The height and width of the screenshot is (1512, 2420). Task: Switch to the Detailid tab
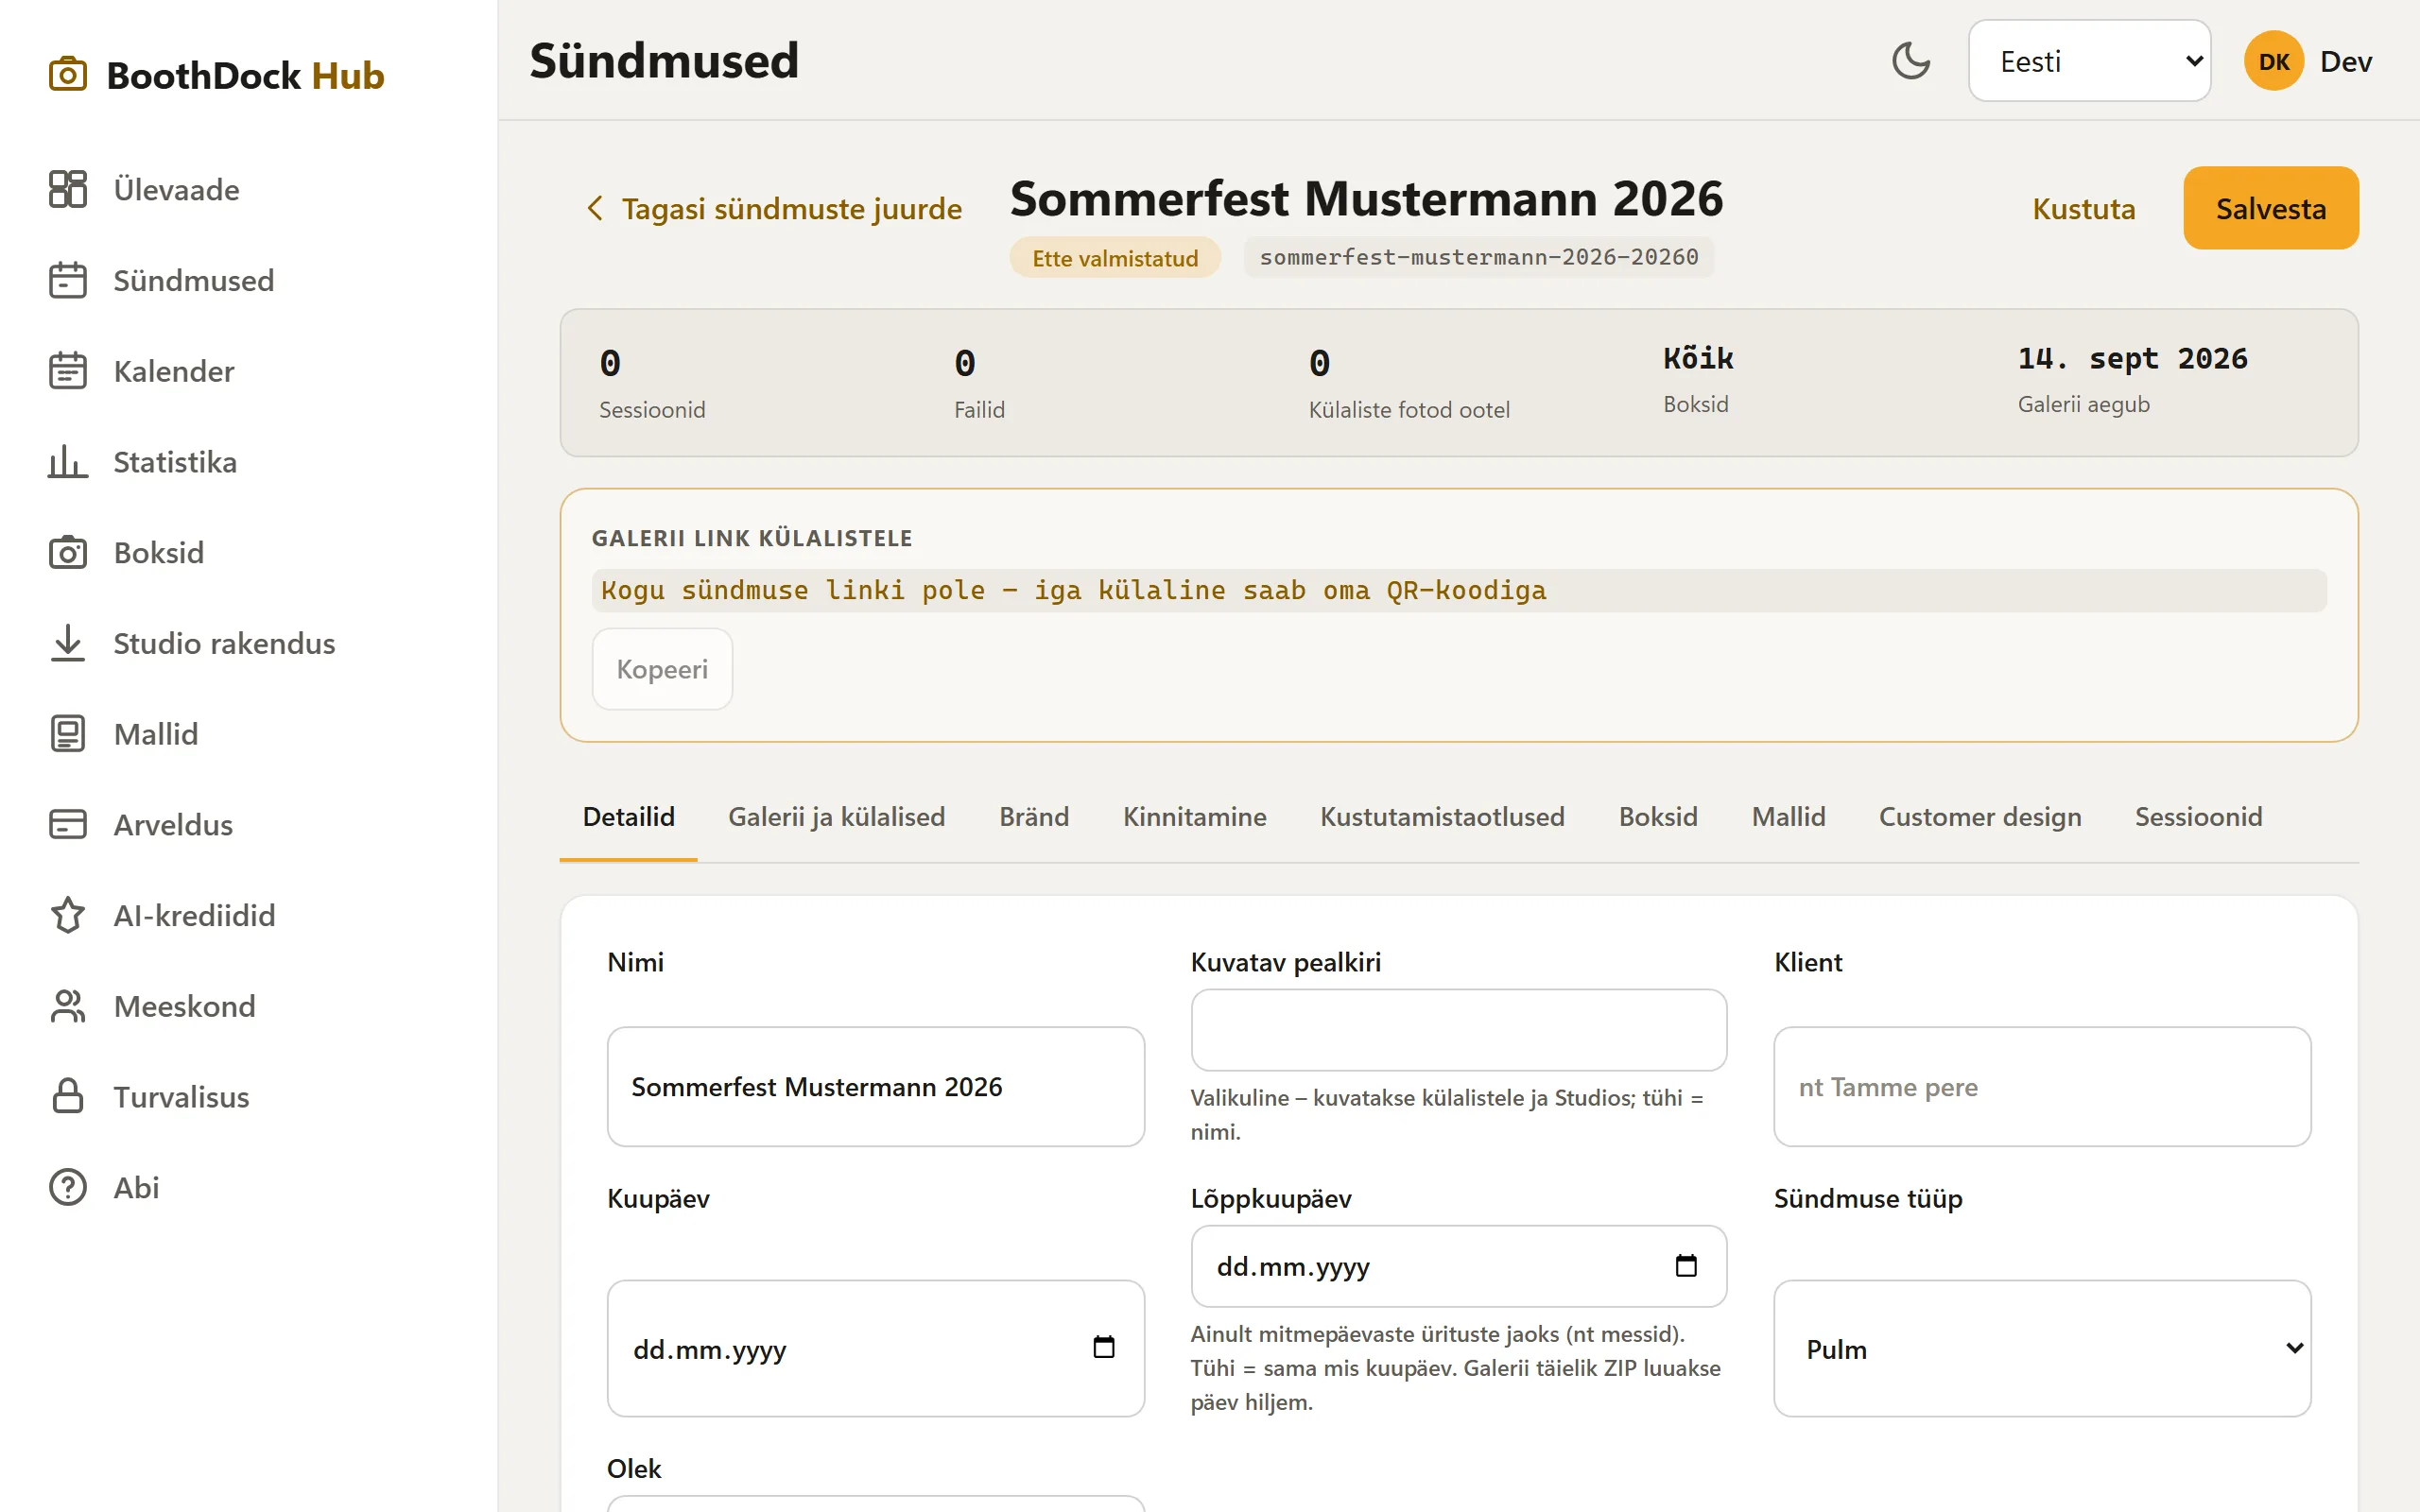coord(628,817)
